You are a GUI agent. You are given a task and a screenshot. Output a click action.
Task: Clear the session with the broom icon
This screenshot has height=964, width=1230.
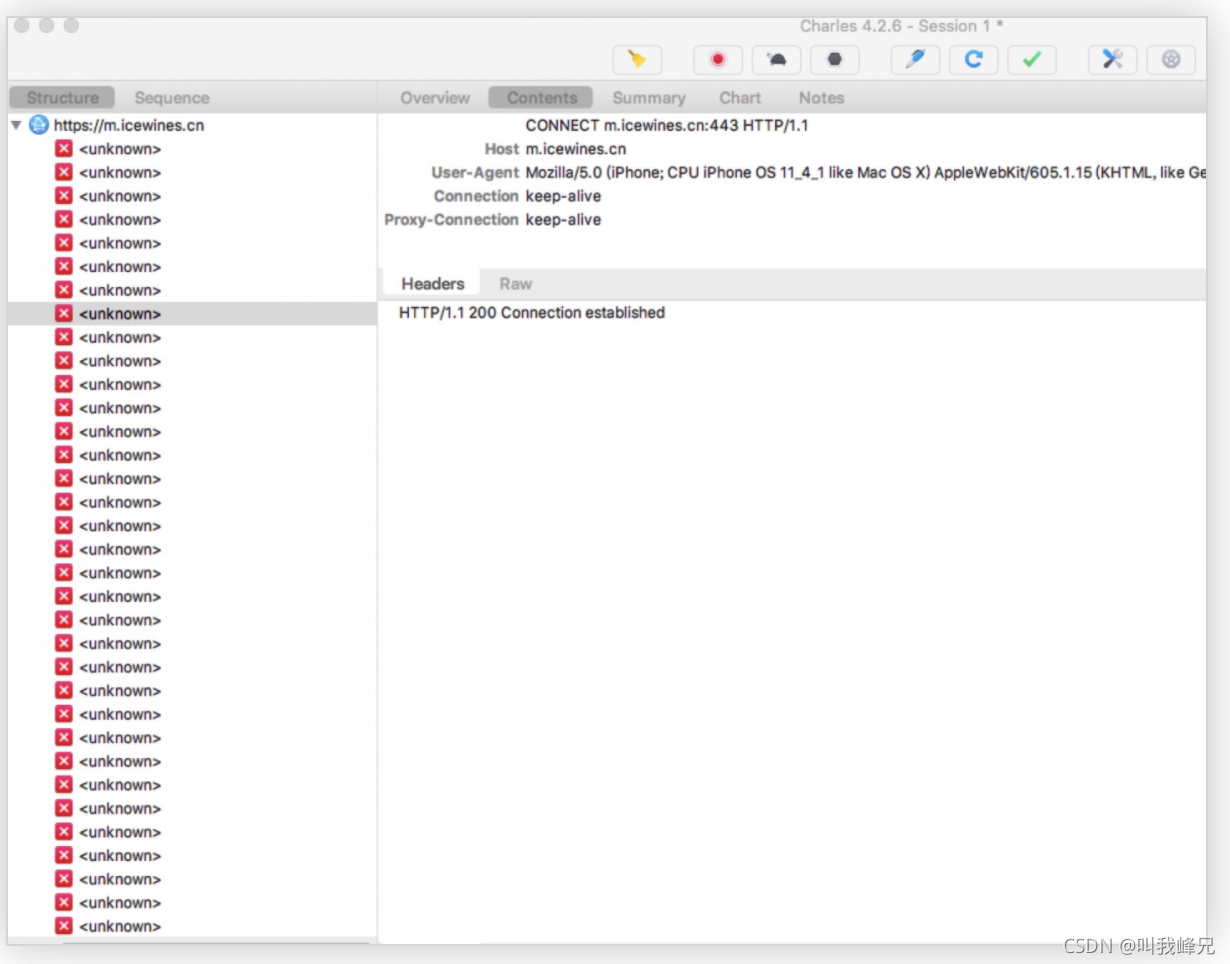click(x=637, y=60)
